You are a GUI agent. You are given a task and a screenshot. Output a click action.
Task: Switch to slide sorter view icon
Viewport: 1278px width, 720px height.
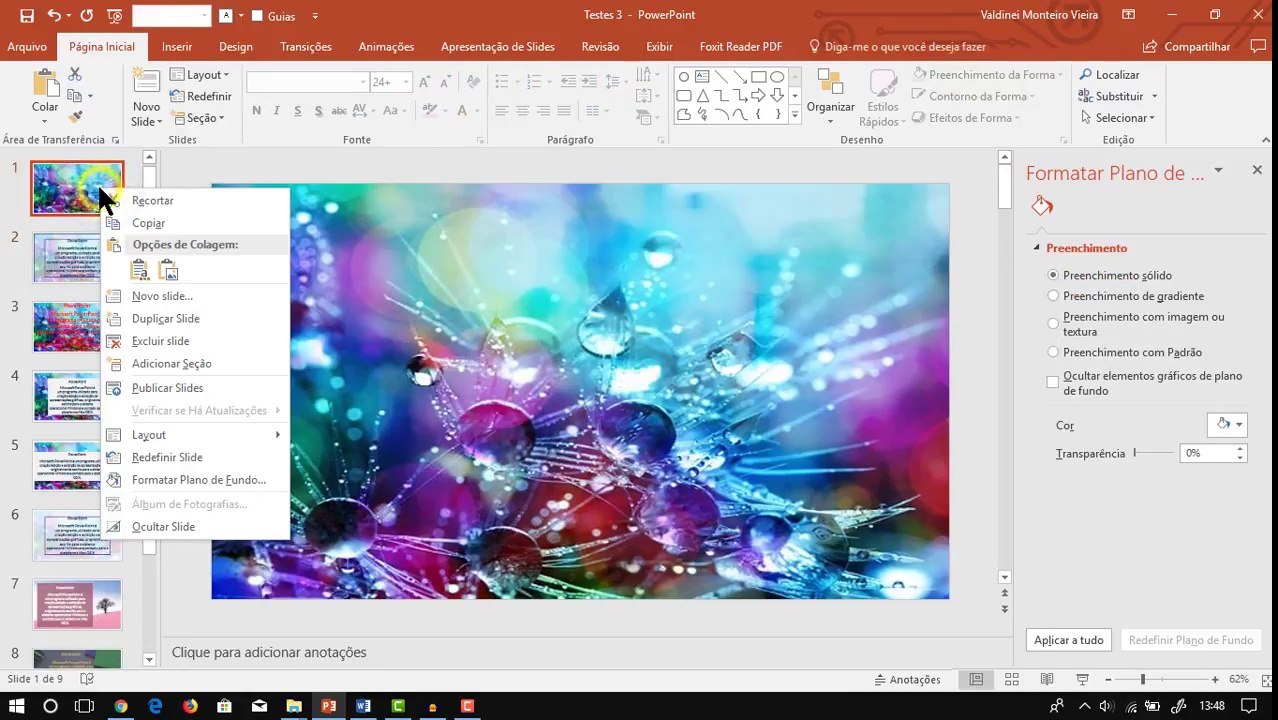tap(1012, 680)
